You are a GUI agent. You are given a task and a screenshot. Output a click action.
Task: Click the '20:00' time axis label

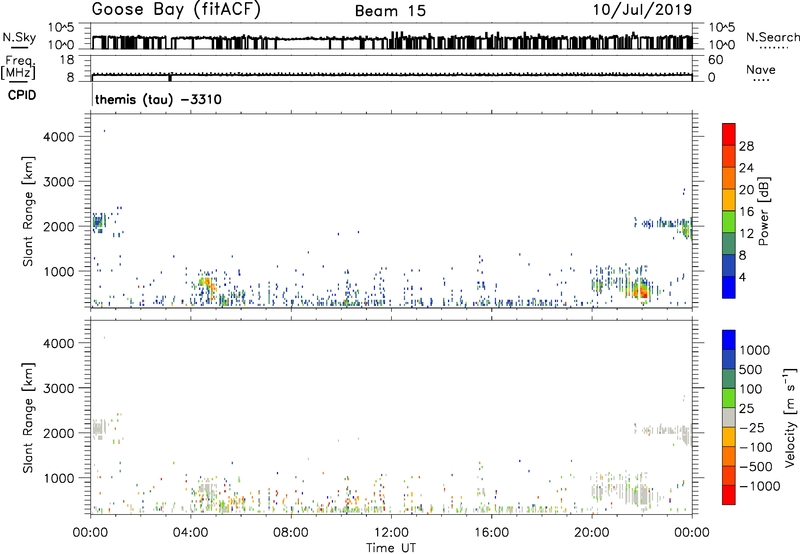tap(592, 533)
